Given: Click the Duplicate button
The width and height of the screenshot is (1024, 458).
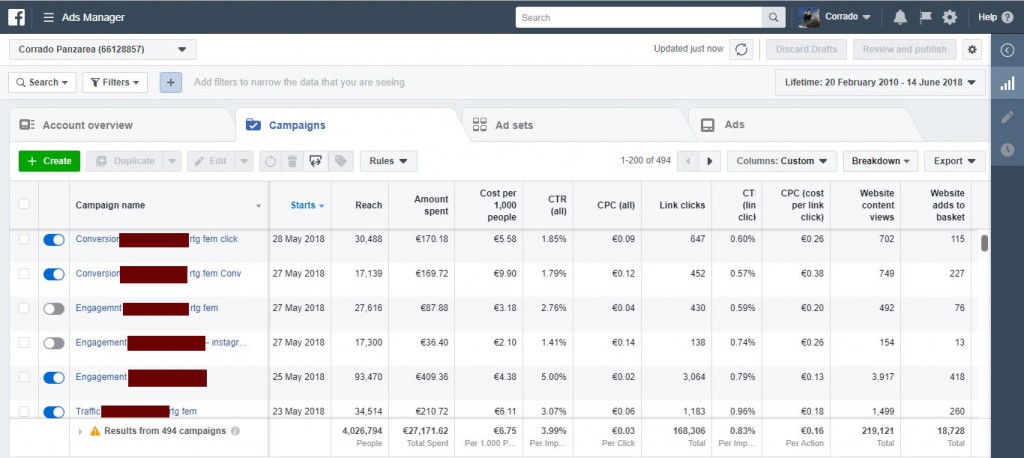Looking at the screenshot, I should point(125,161).
